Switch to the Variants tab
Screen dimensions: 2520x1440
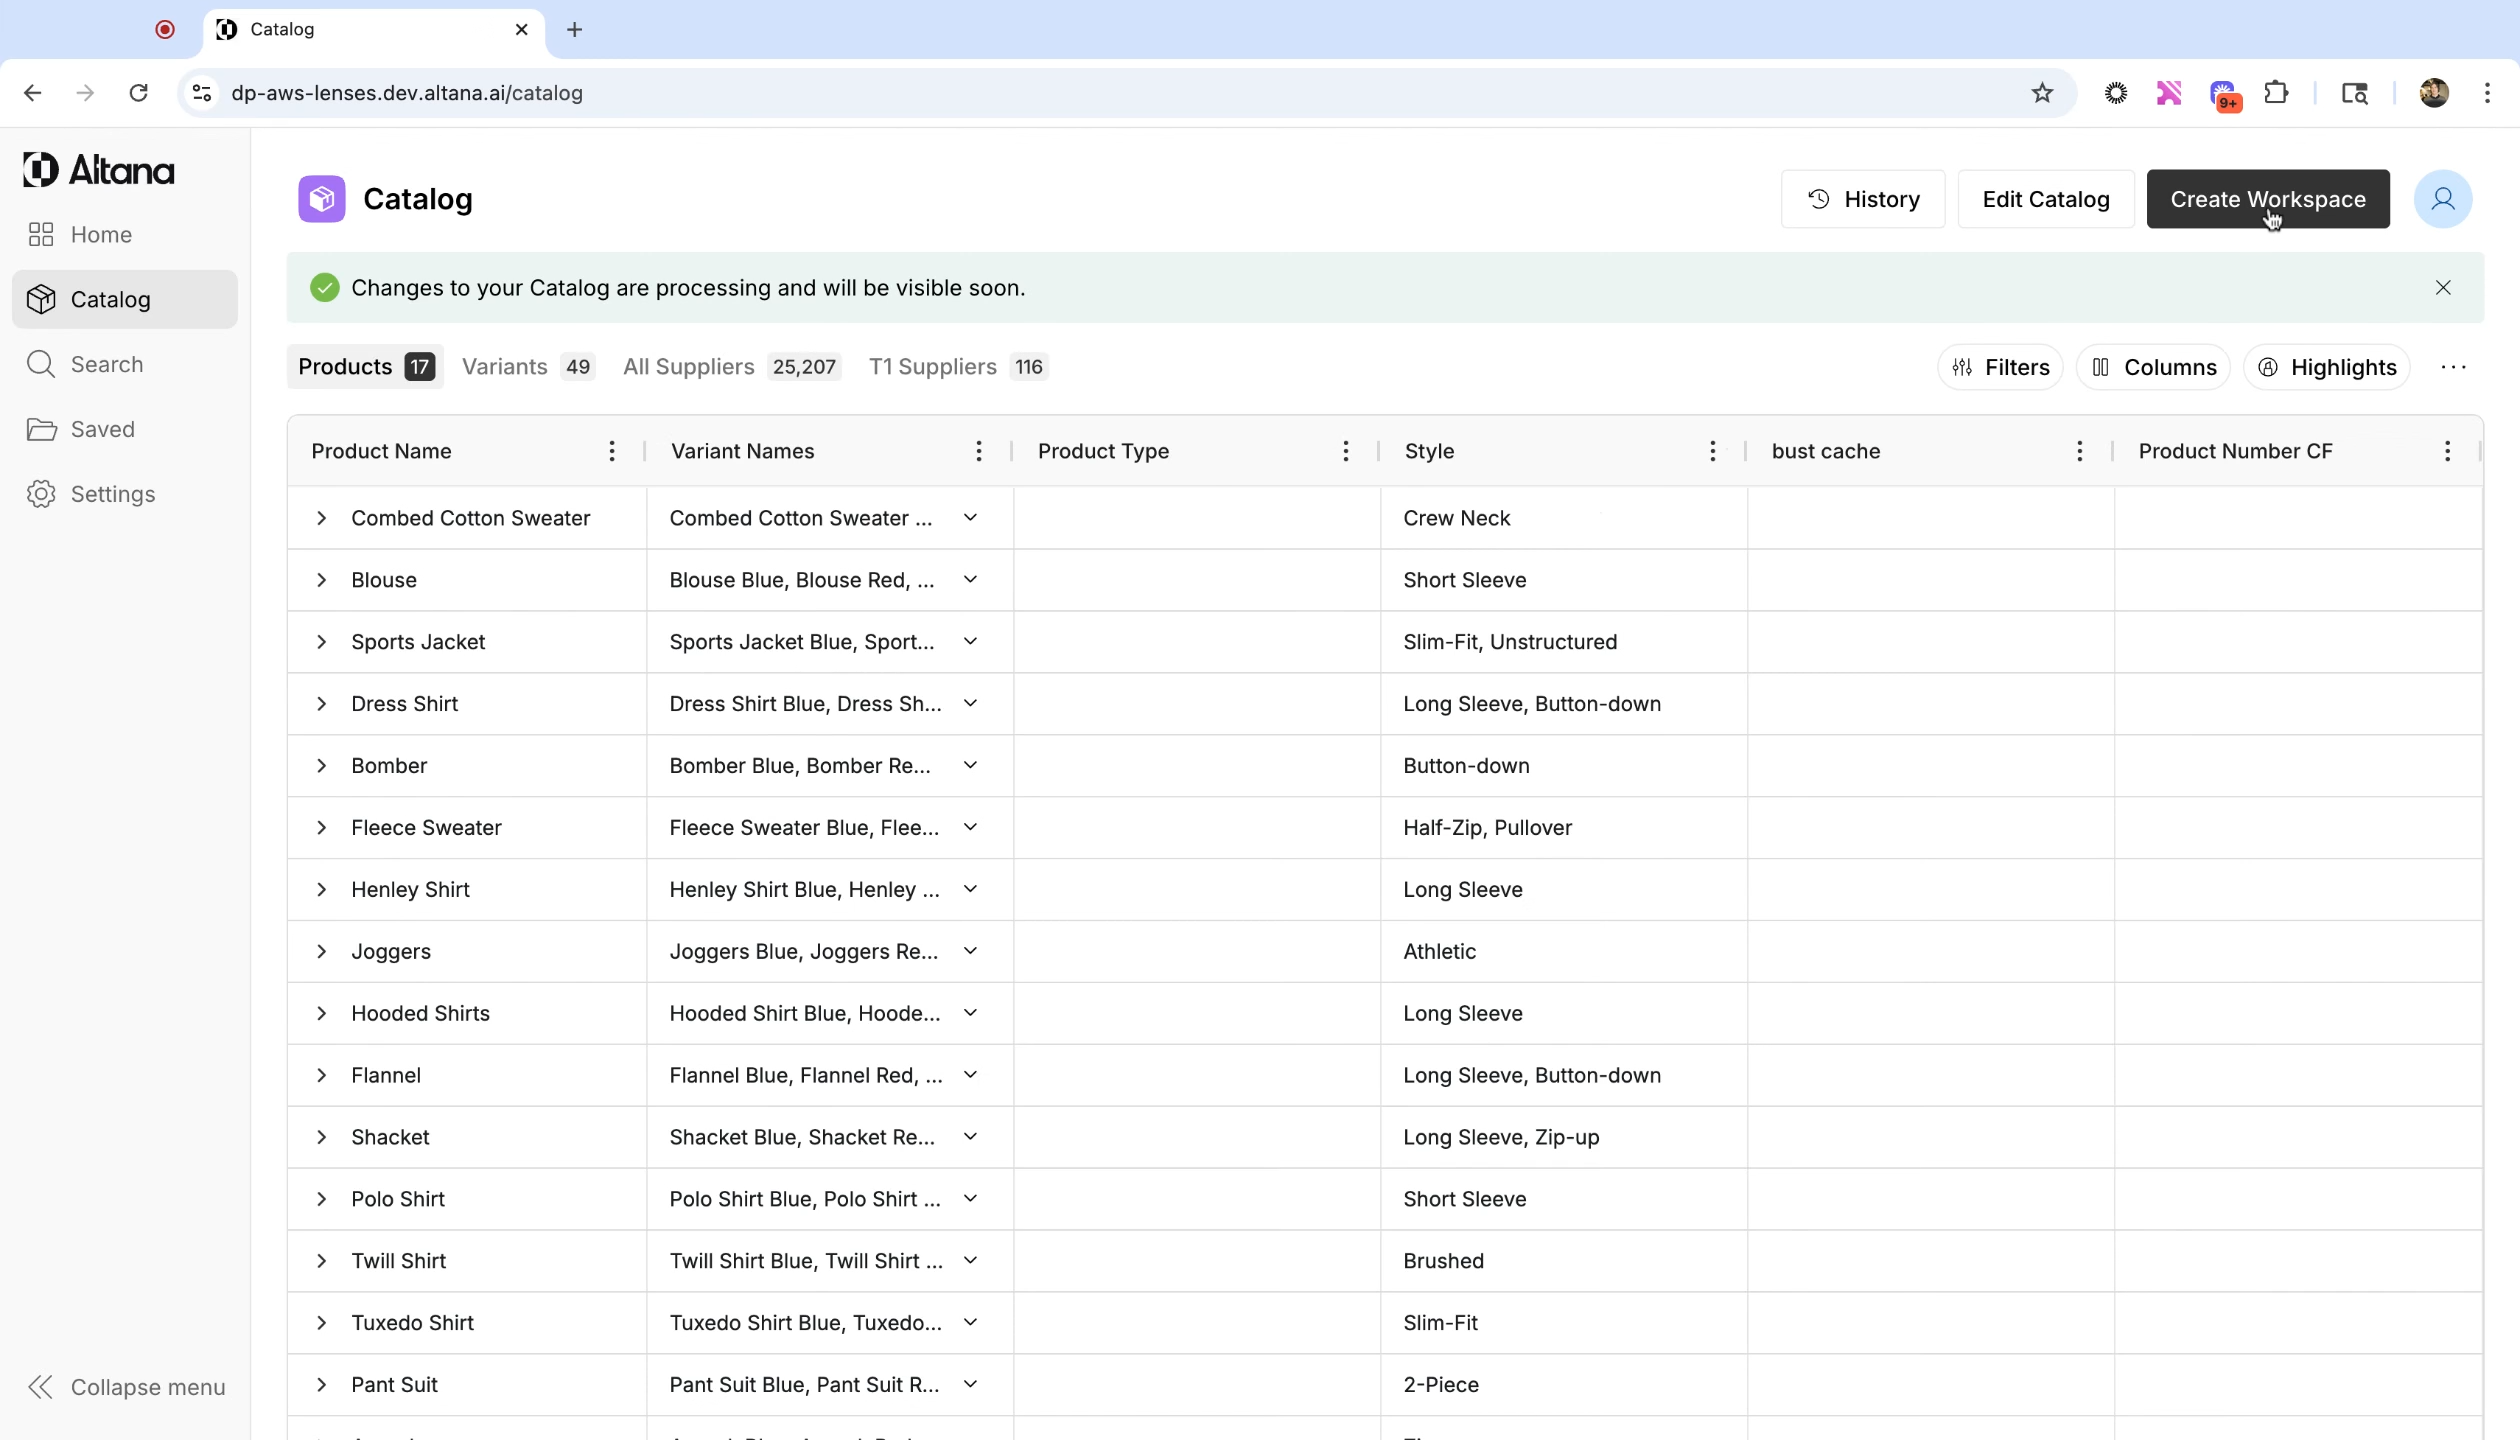[x=527, y=367]
